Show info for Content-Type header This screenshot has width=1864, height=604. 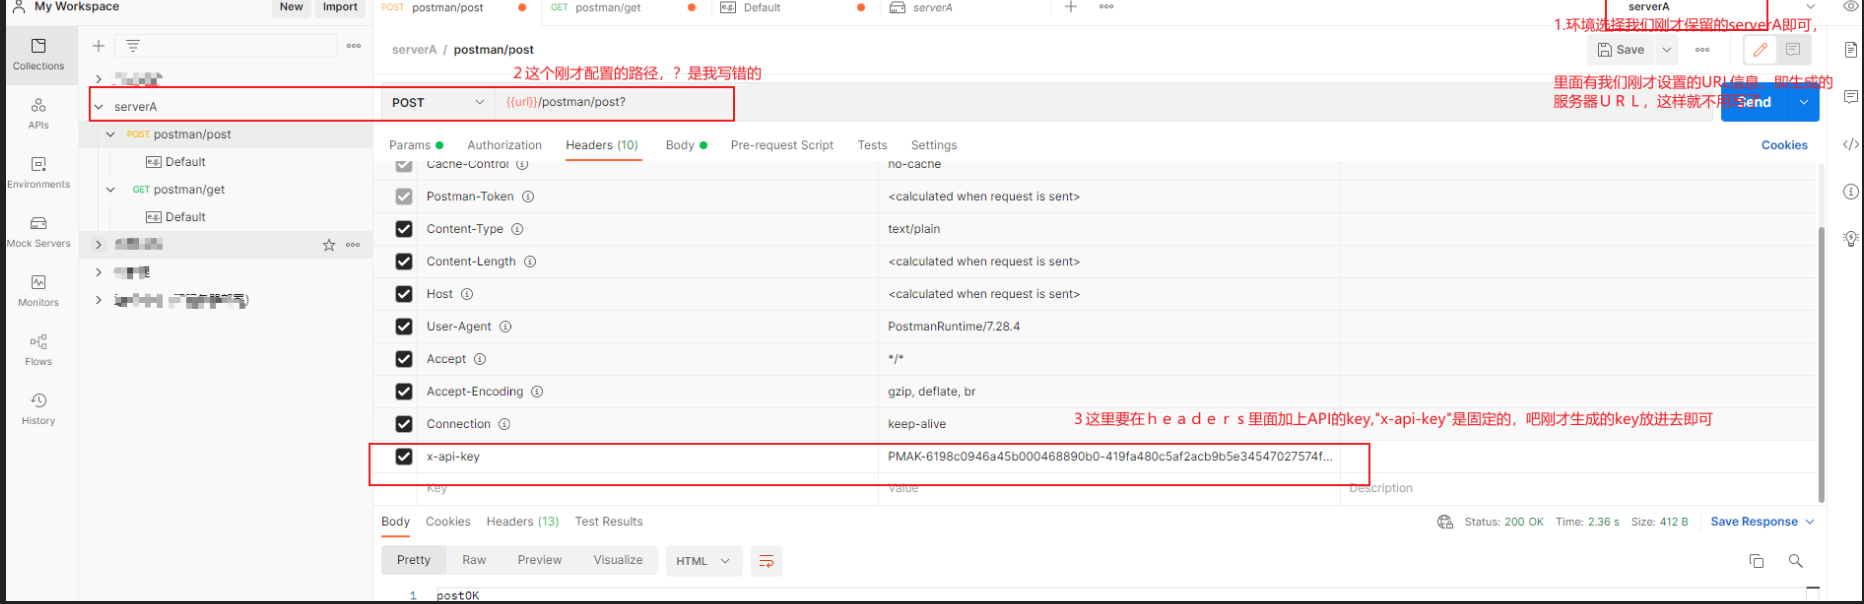(x=517, y=229)
